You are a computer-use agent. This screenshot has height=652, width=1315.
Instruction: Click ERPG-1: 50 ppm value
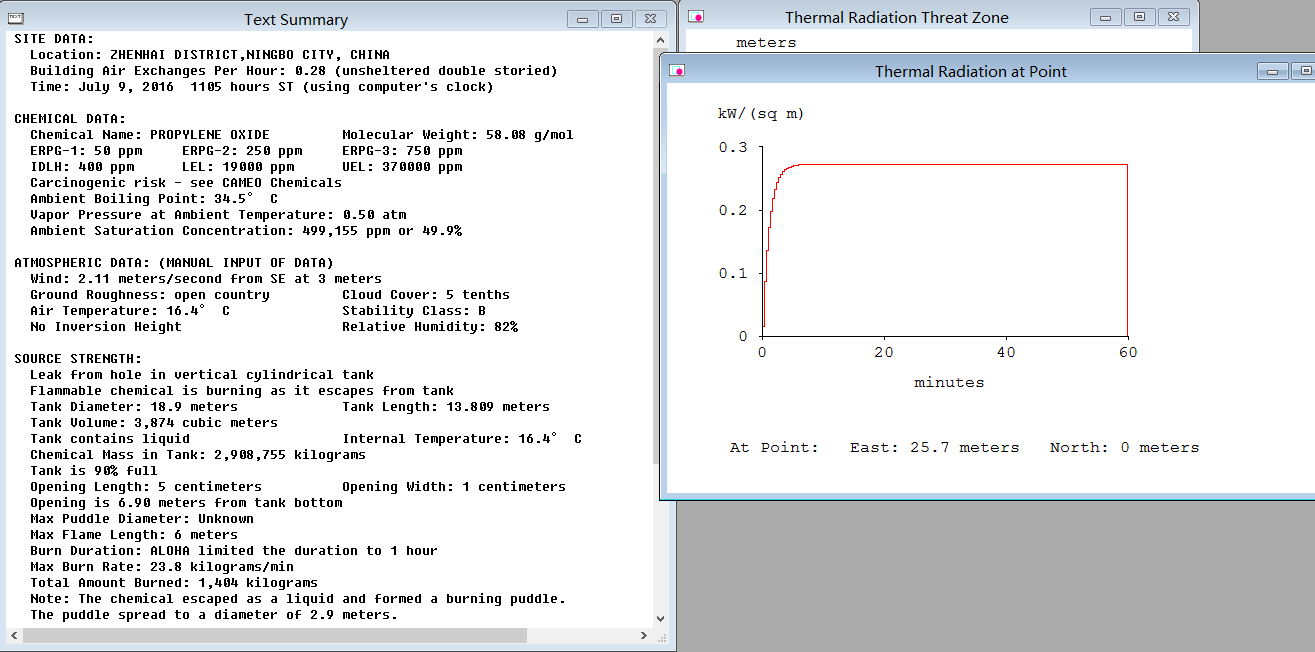click(x=86, y=150)
